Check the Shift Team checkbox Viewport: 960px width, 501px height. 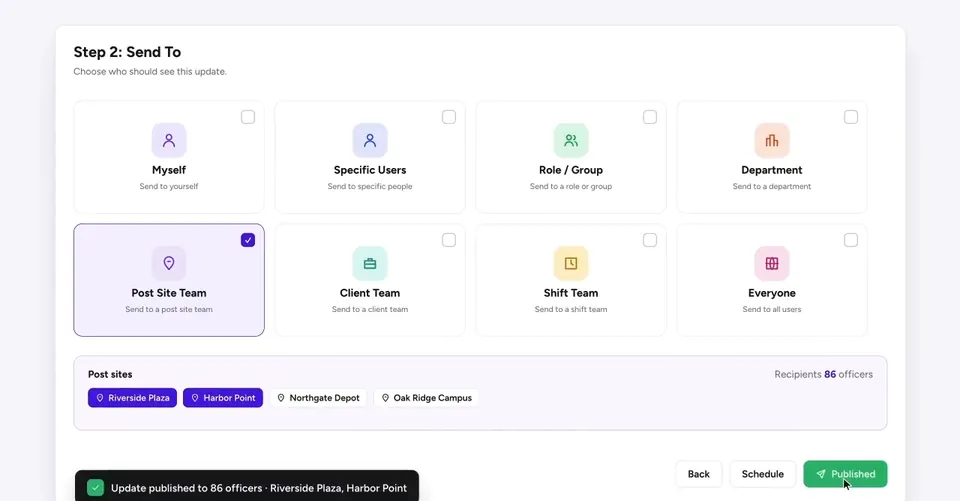tap(650, 240)
